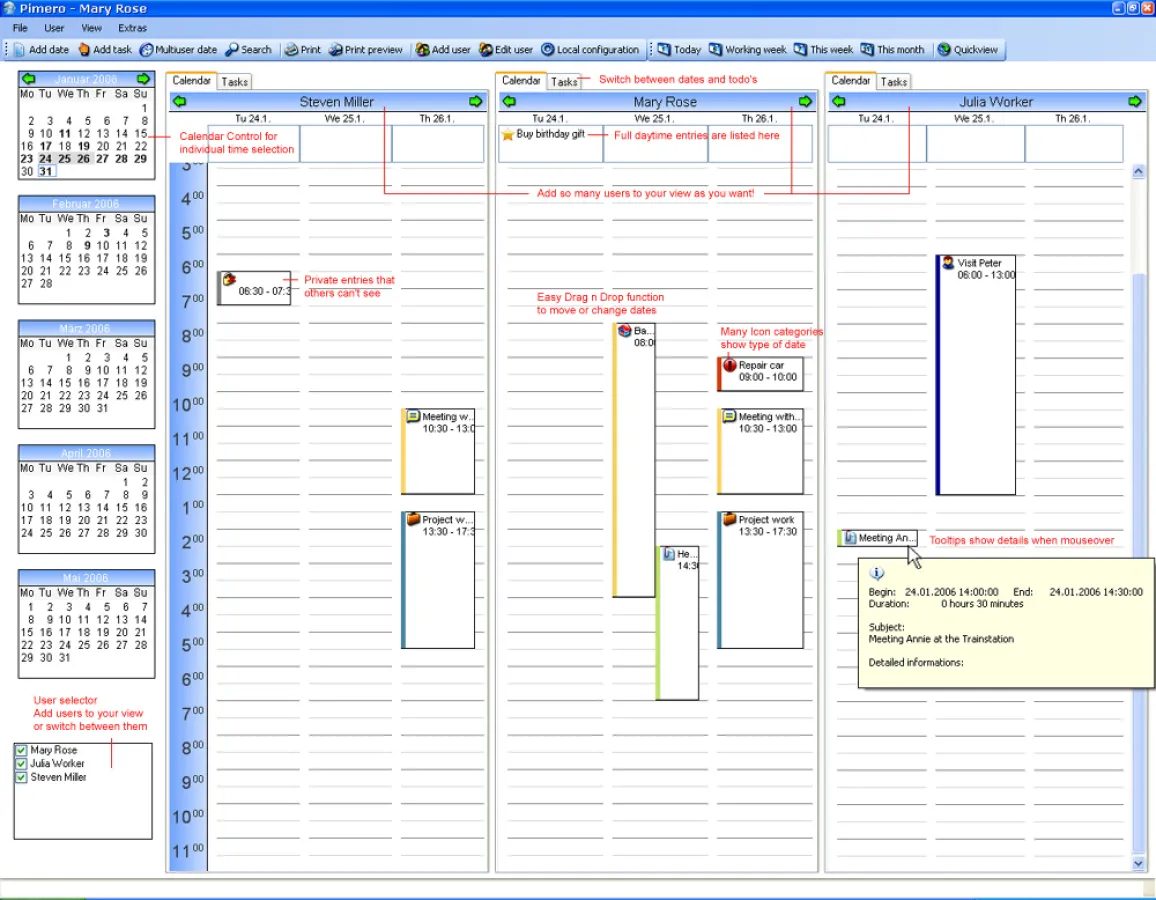Click the Add user icon
Viewport: 1156px width, 900px height.
pyautogui.click(x=423, y=49)
